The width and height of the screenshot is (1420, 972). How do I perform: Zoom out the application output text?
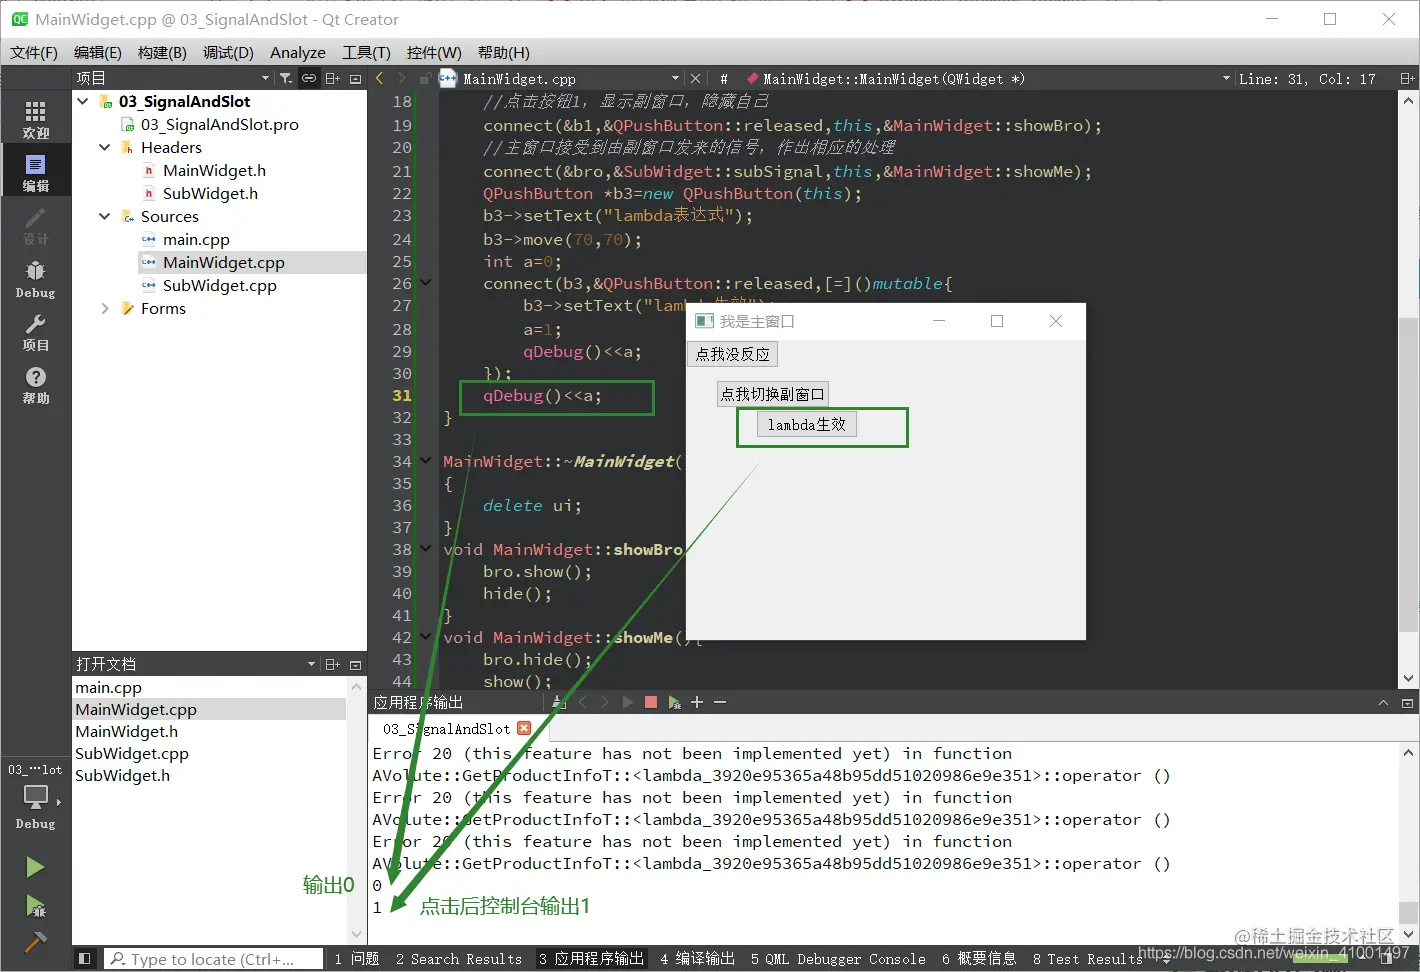(719, 702)
